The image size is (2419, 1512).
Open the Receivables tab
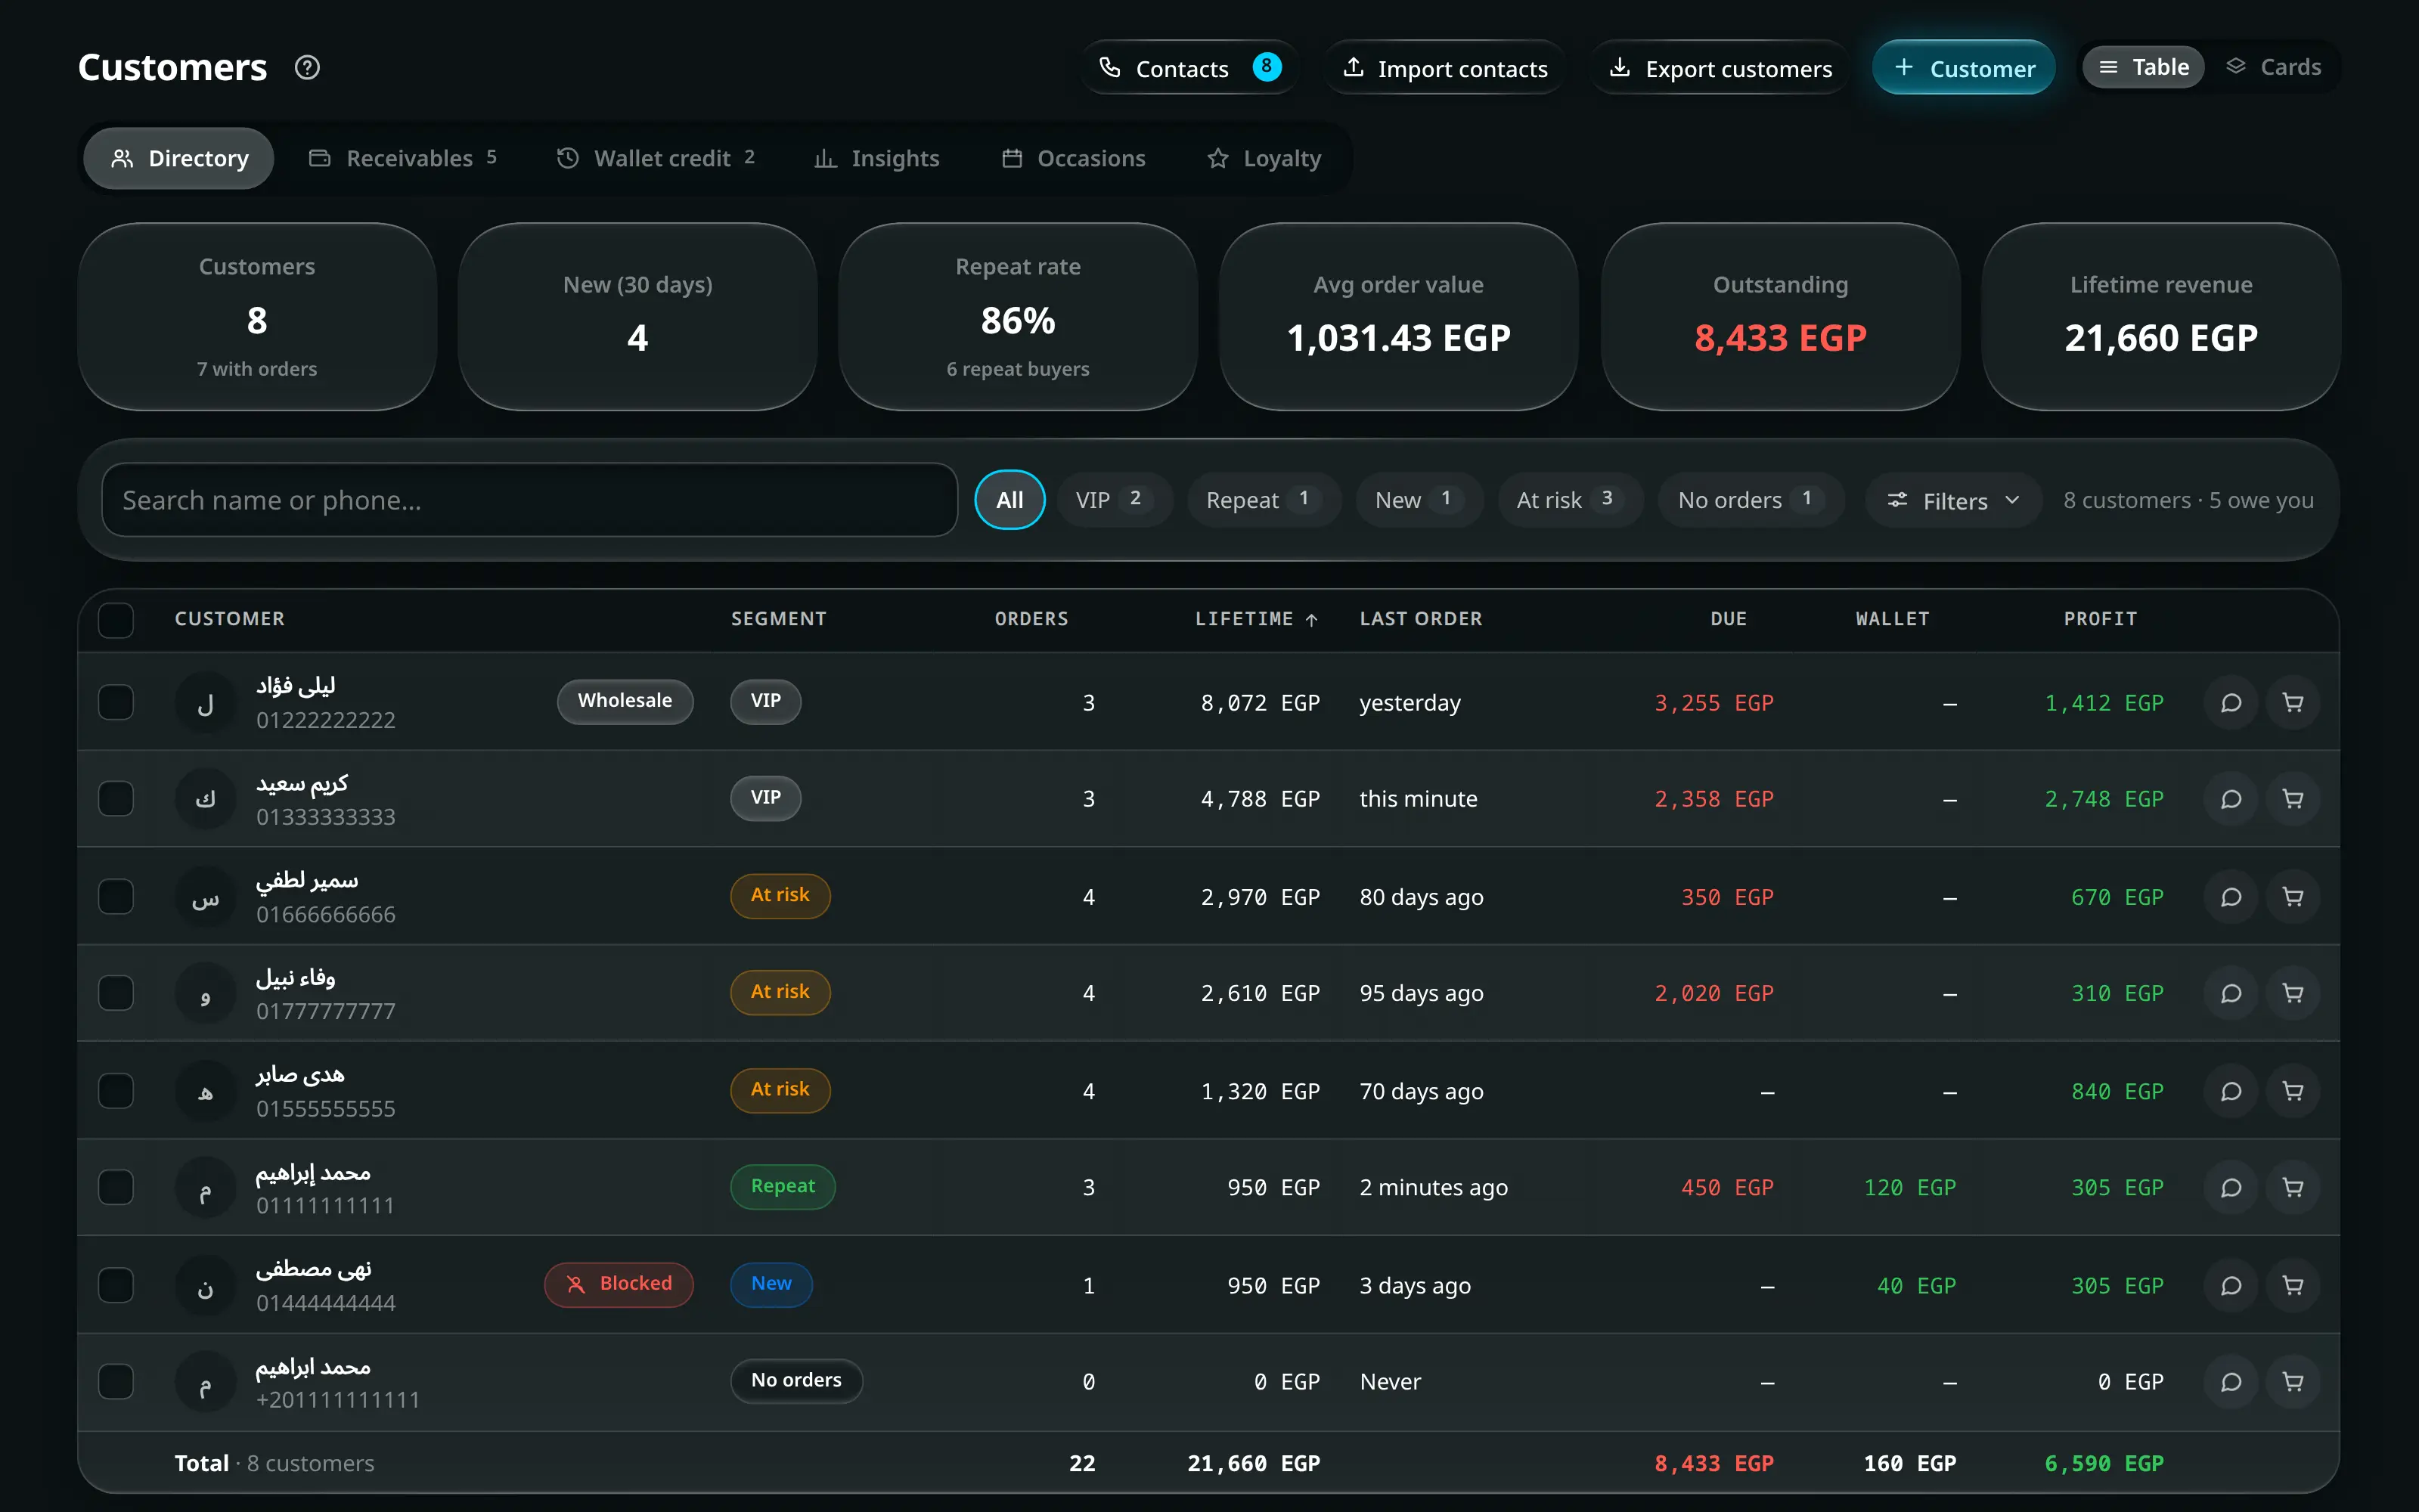click(403, 158)
